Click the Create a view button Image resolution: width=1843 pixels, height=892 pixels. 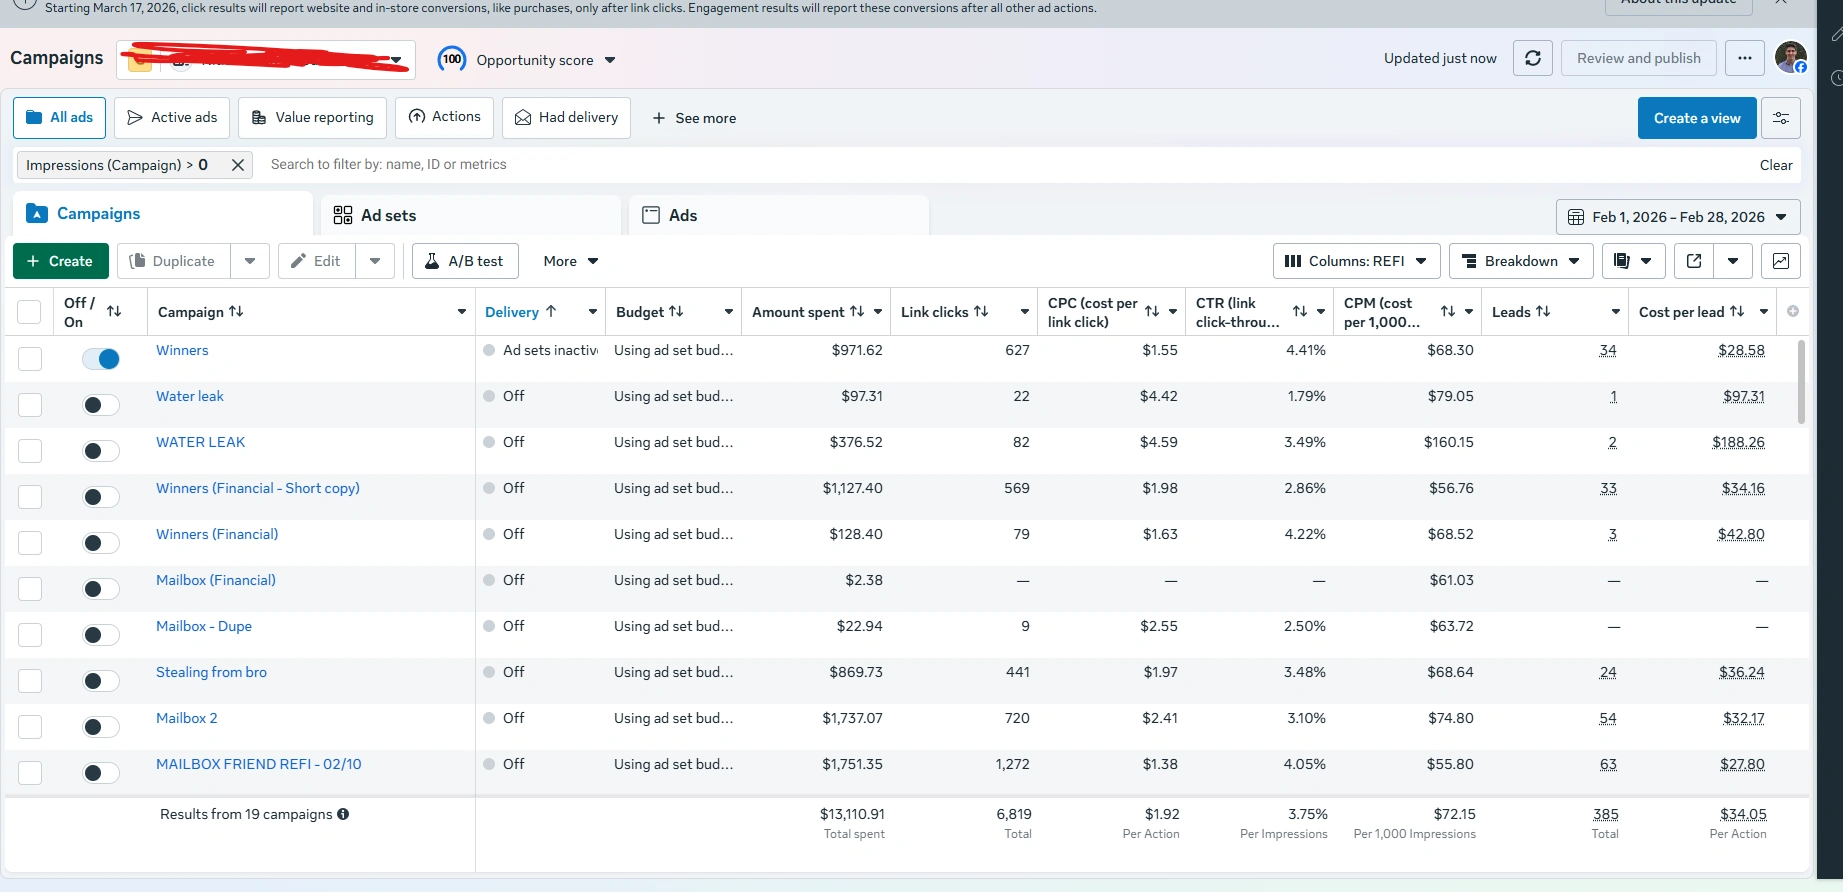point(1696,118)
